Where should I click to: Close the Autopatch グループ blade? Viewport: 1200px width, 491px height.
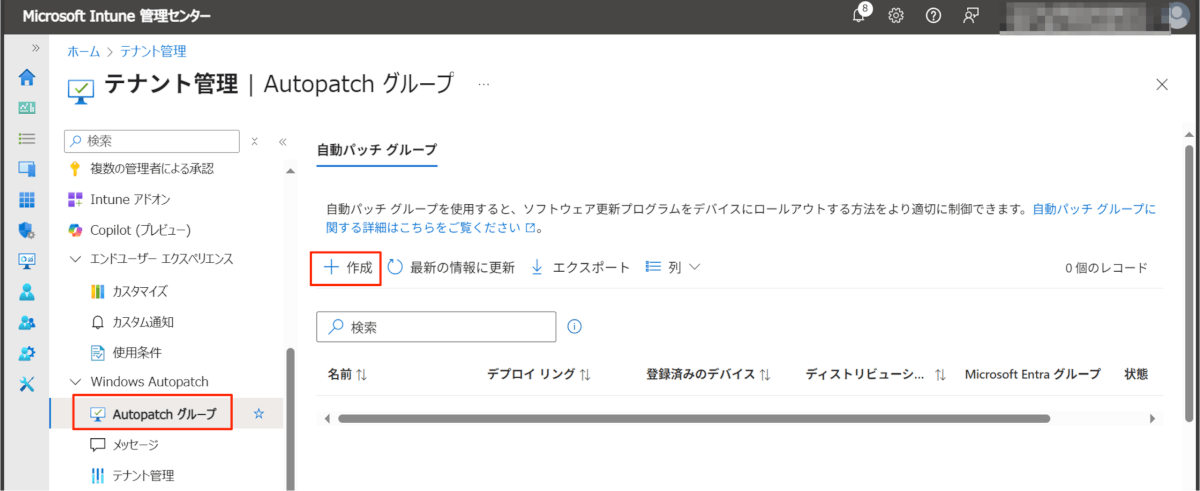[x=1162, y=84]
